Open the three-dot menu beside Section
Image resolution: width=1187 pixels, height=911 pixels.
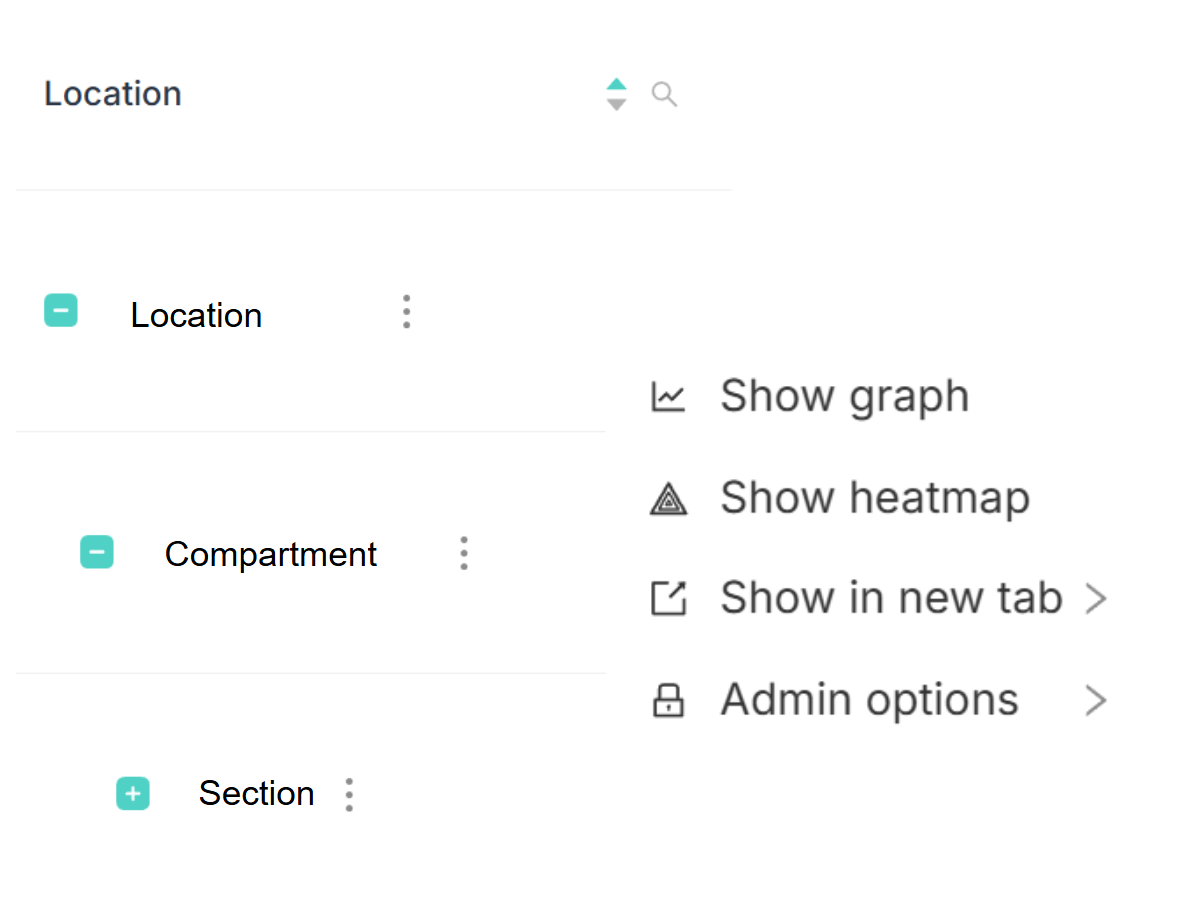349,795
